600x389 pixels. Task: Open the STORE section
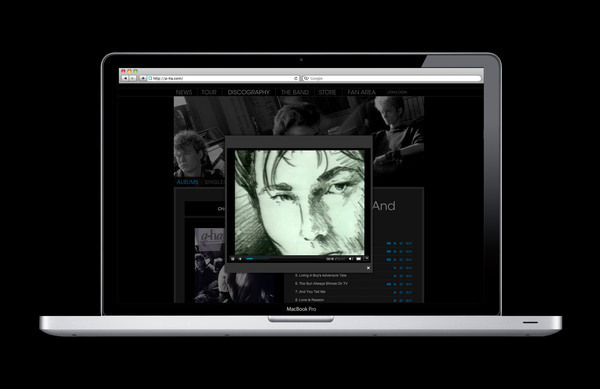[x=328, y=92]
